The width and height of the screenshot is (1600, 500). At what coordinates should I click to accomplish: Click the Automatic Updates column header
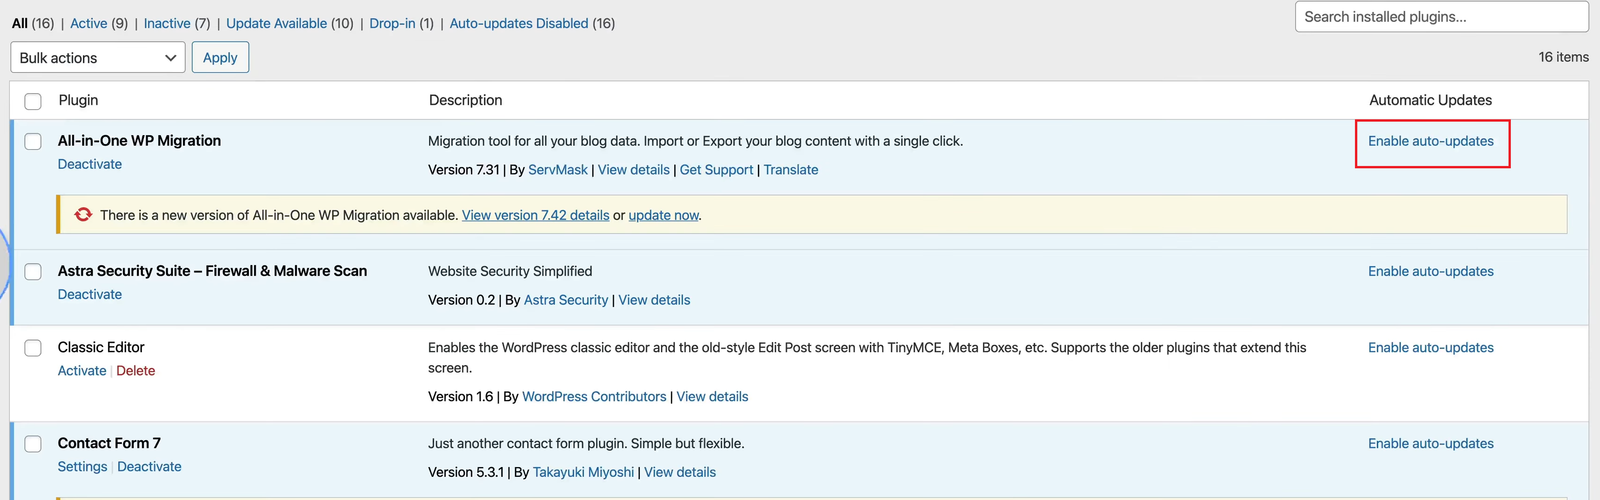(1430, 100)
